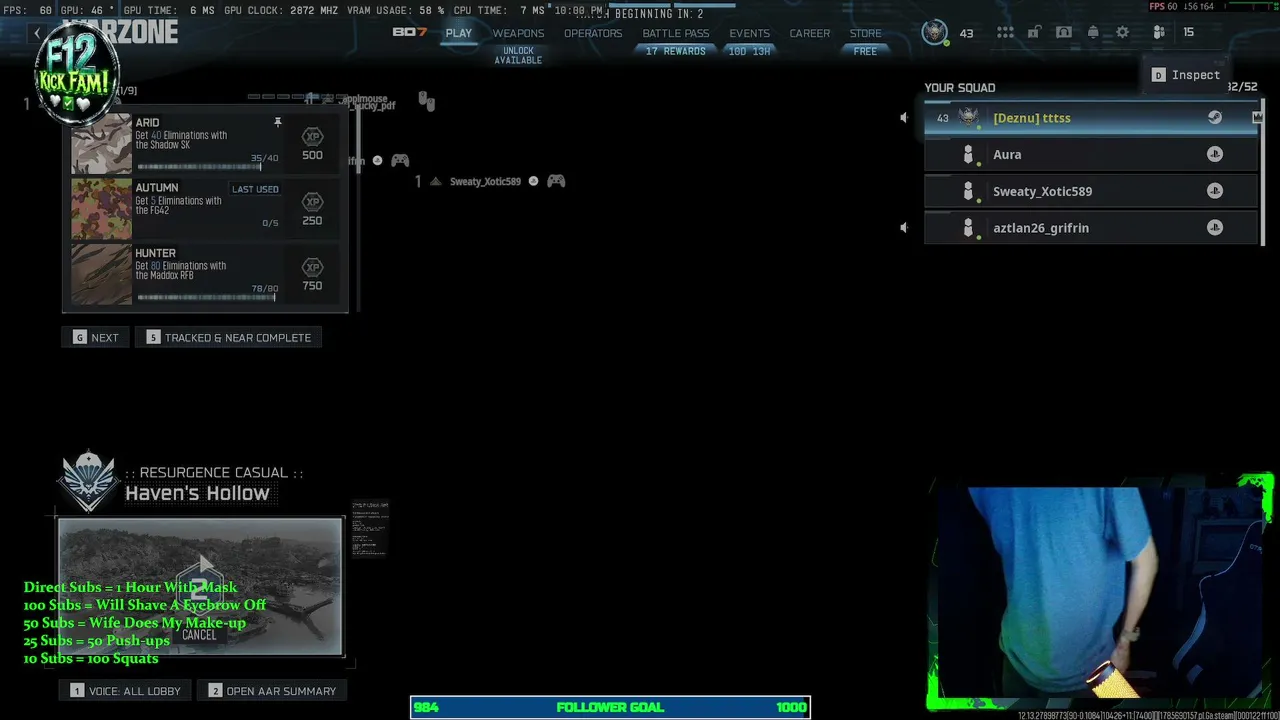The height and width of the screenshot is (720, 1280).
Task: Click the Resurgence Casual mode label
Action: coord(214,472)
